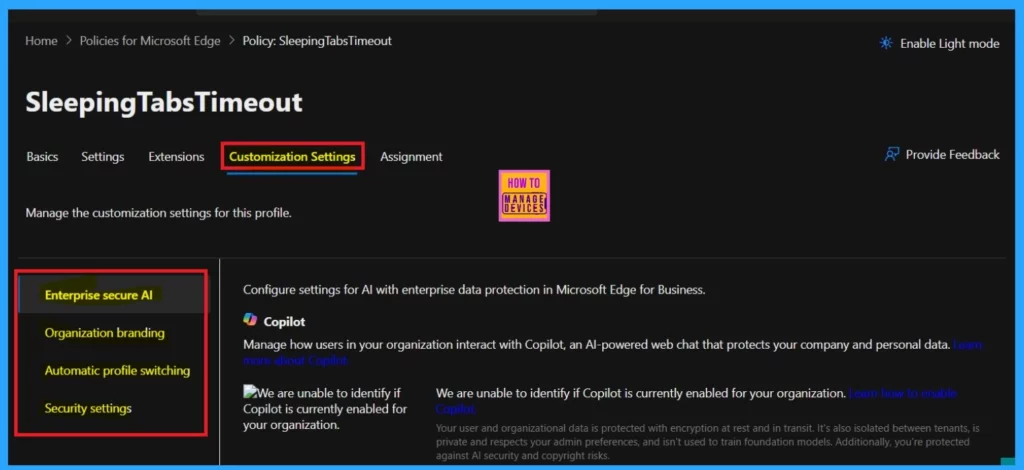The image size is (1024, 470).
Task: Switch to the Settings tab
Action: [x=103, y=157]
